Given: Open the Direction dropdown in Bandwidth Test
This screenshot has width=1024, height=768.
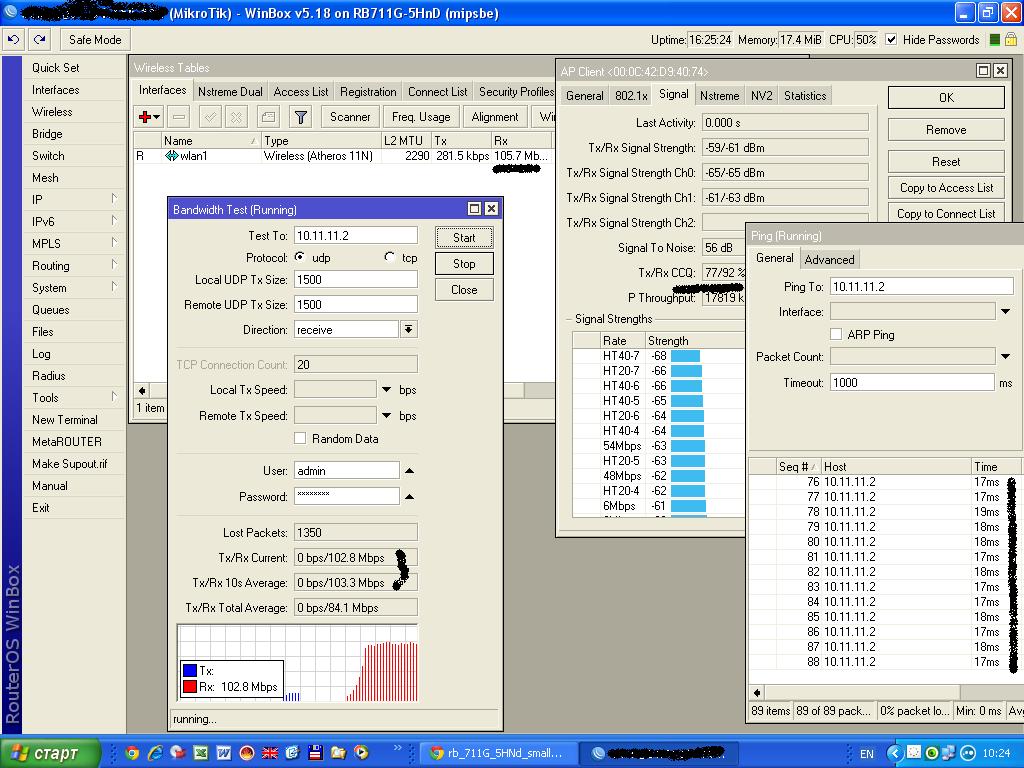Looking at the screenshot, I should (408, 330).
